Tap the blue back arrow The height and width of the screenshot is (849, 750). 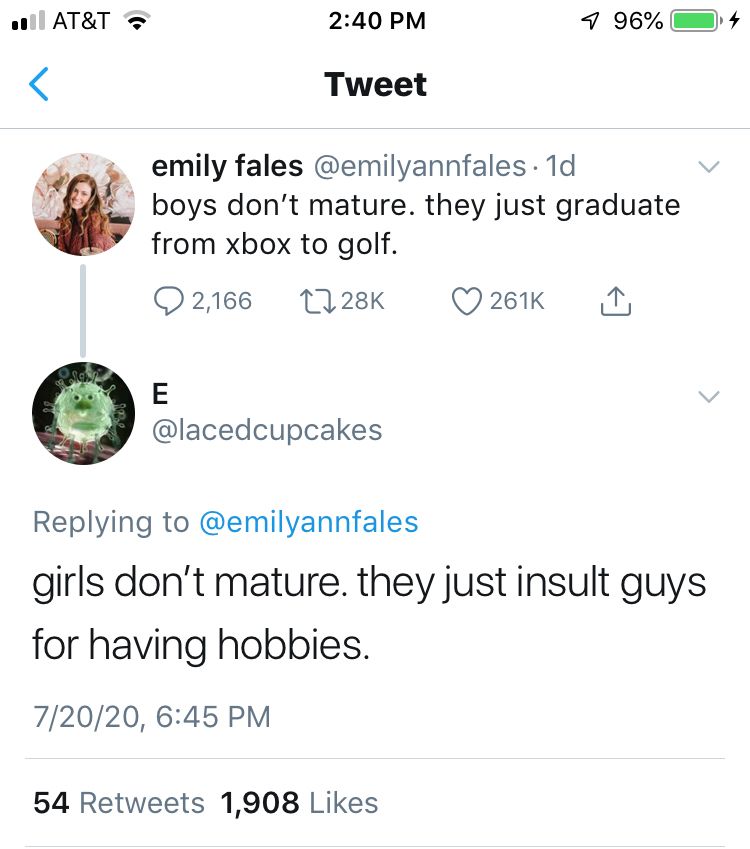point(38,85)
